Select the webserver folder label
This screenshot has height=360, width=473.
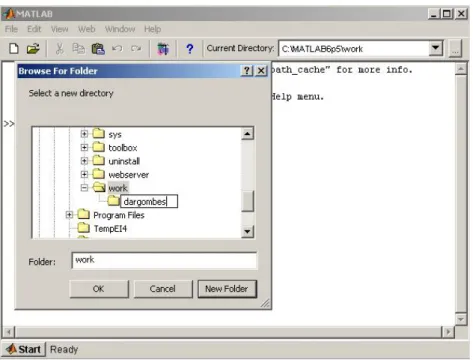(129, 175)
